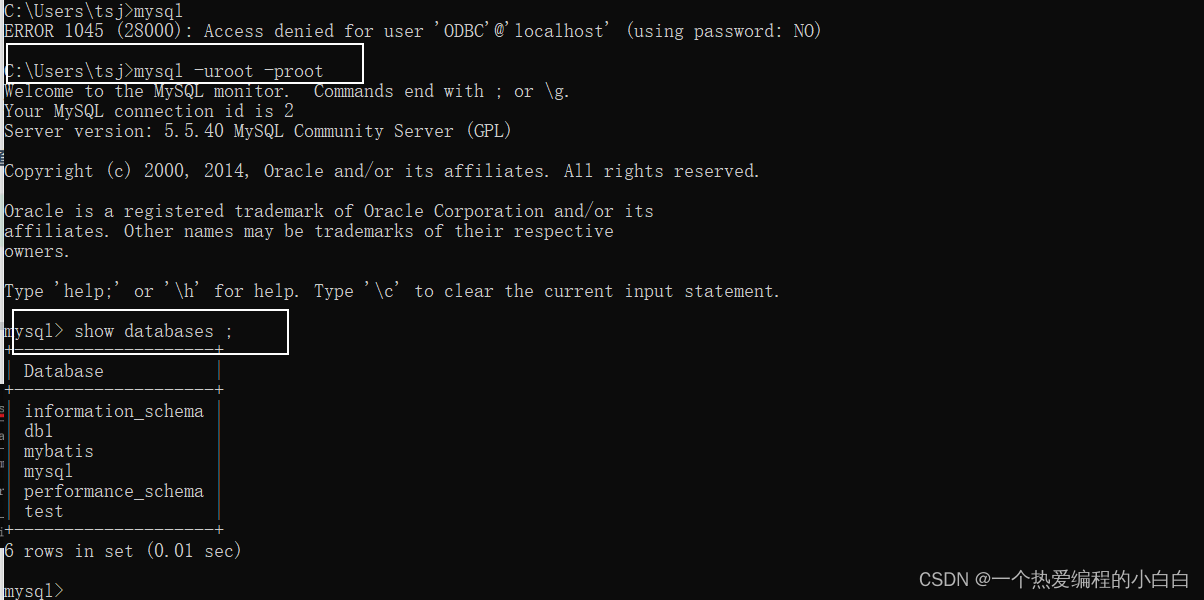Select the performance_schema row

114,491
